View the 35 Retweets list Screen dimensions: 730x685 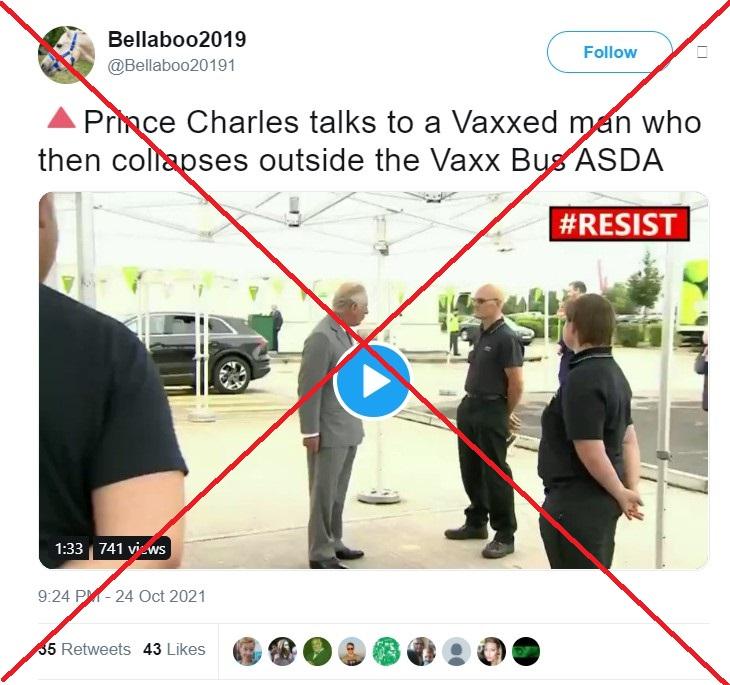pos(84,649)
